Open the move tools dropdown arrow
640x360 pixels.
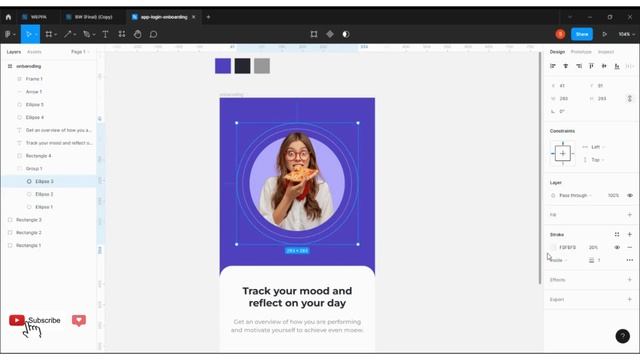[x=36, y=35]
